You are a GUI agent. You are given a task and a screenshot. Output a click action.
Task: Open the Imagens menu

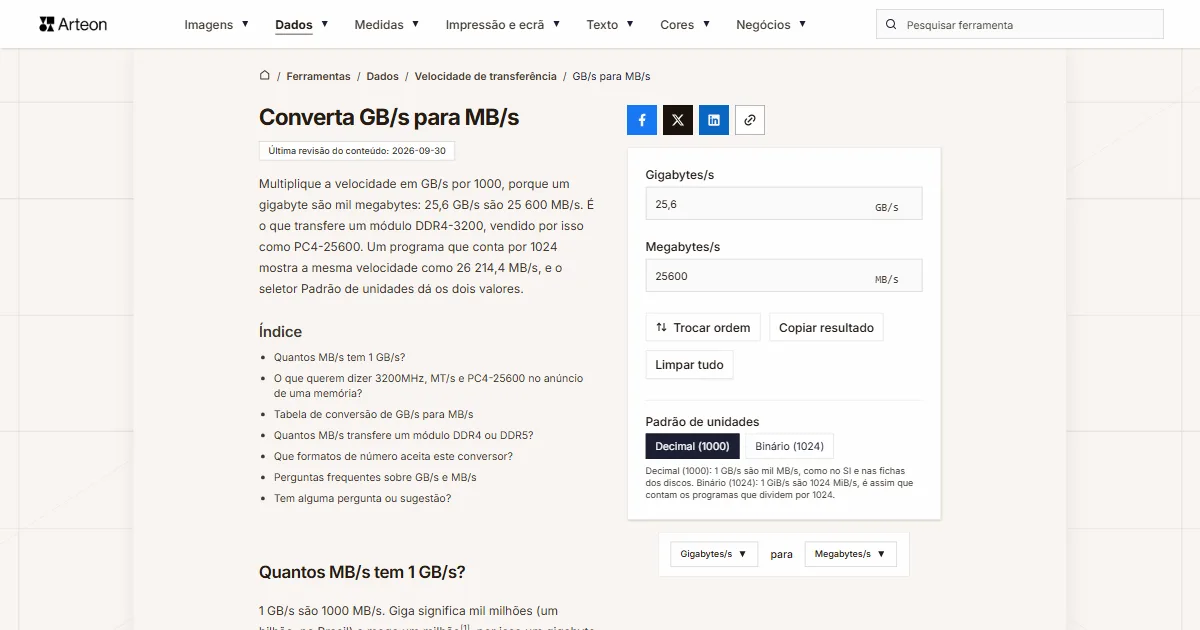(x=216, y=25)
